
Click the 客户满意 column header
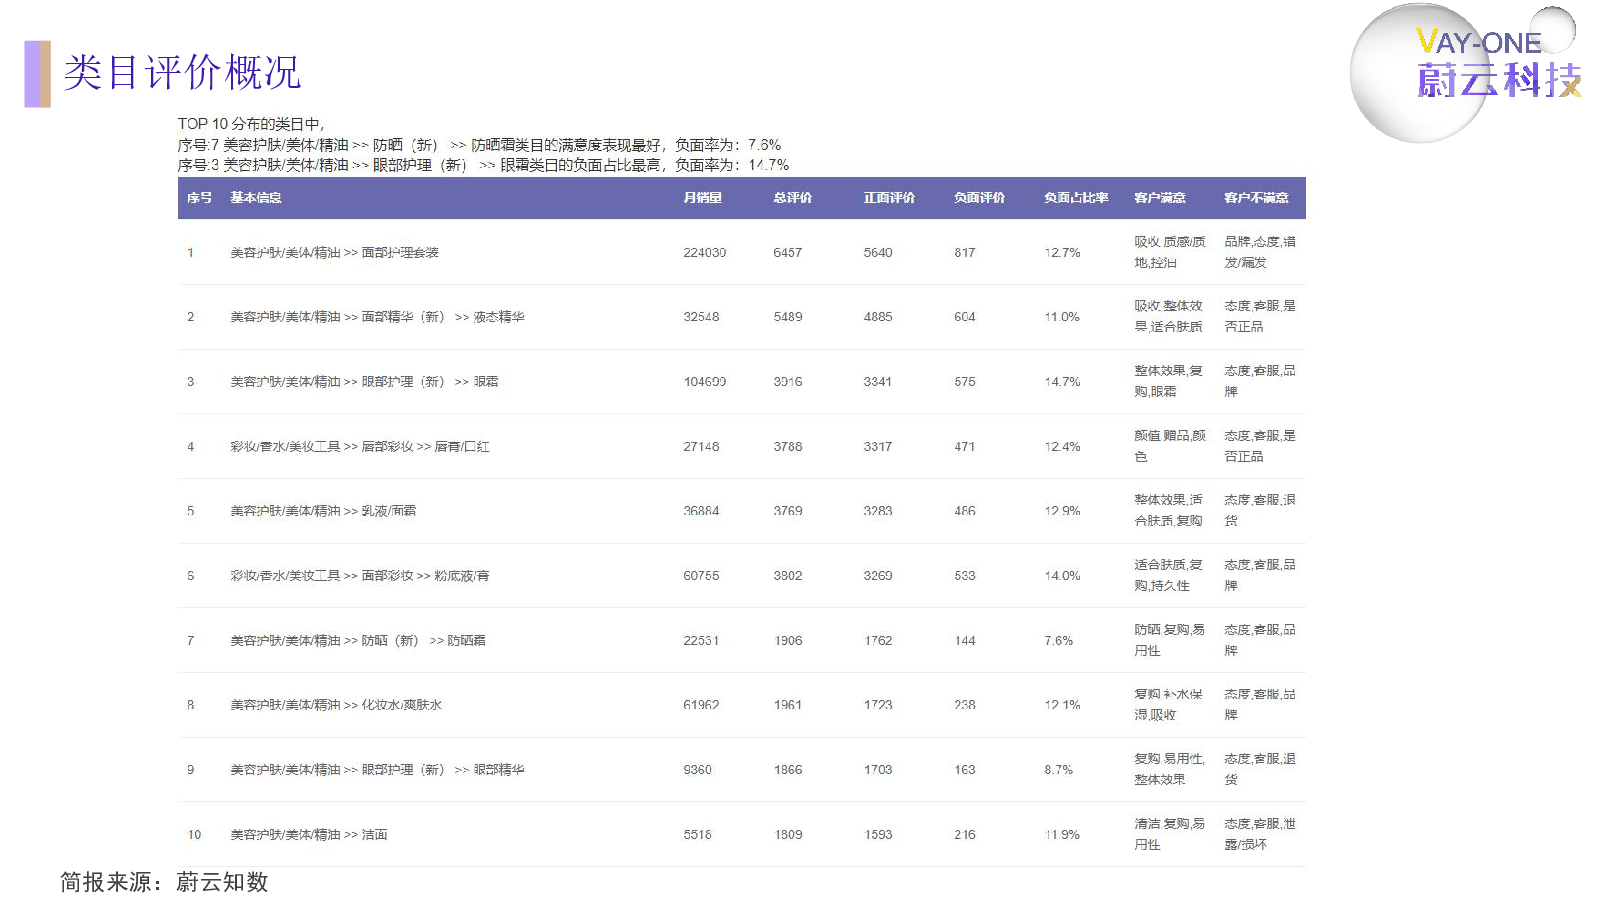click(x=1159, y=198)
